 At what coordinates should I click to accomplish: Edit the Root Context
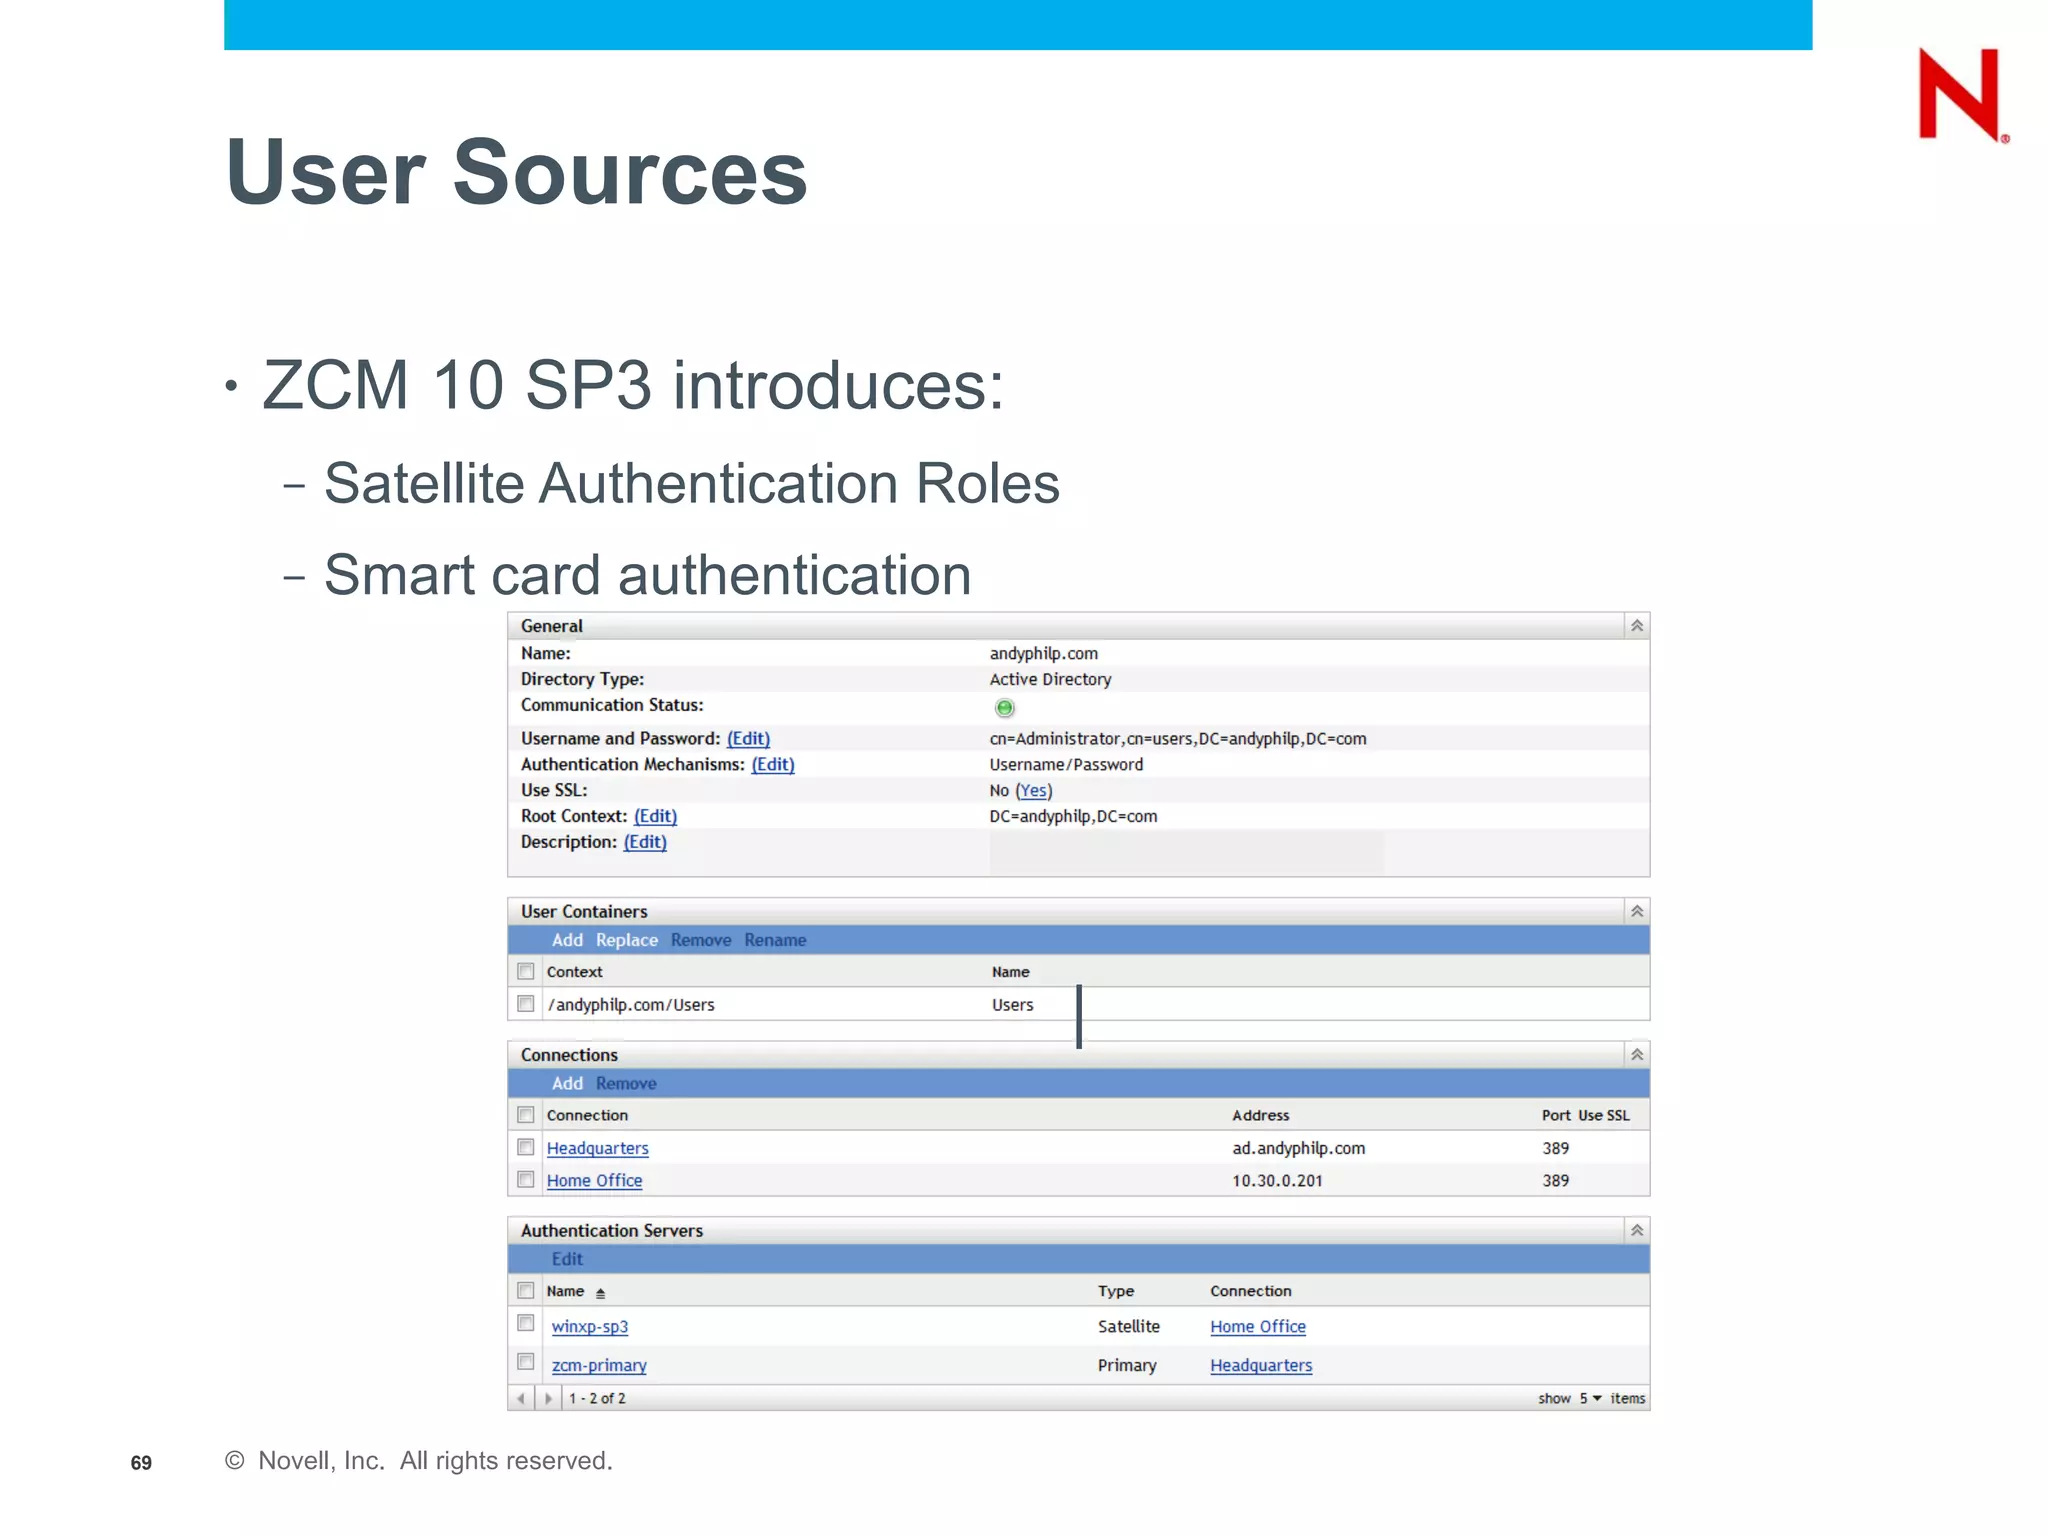[655, 816]
